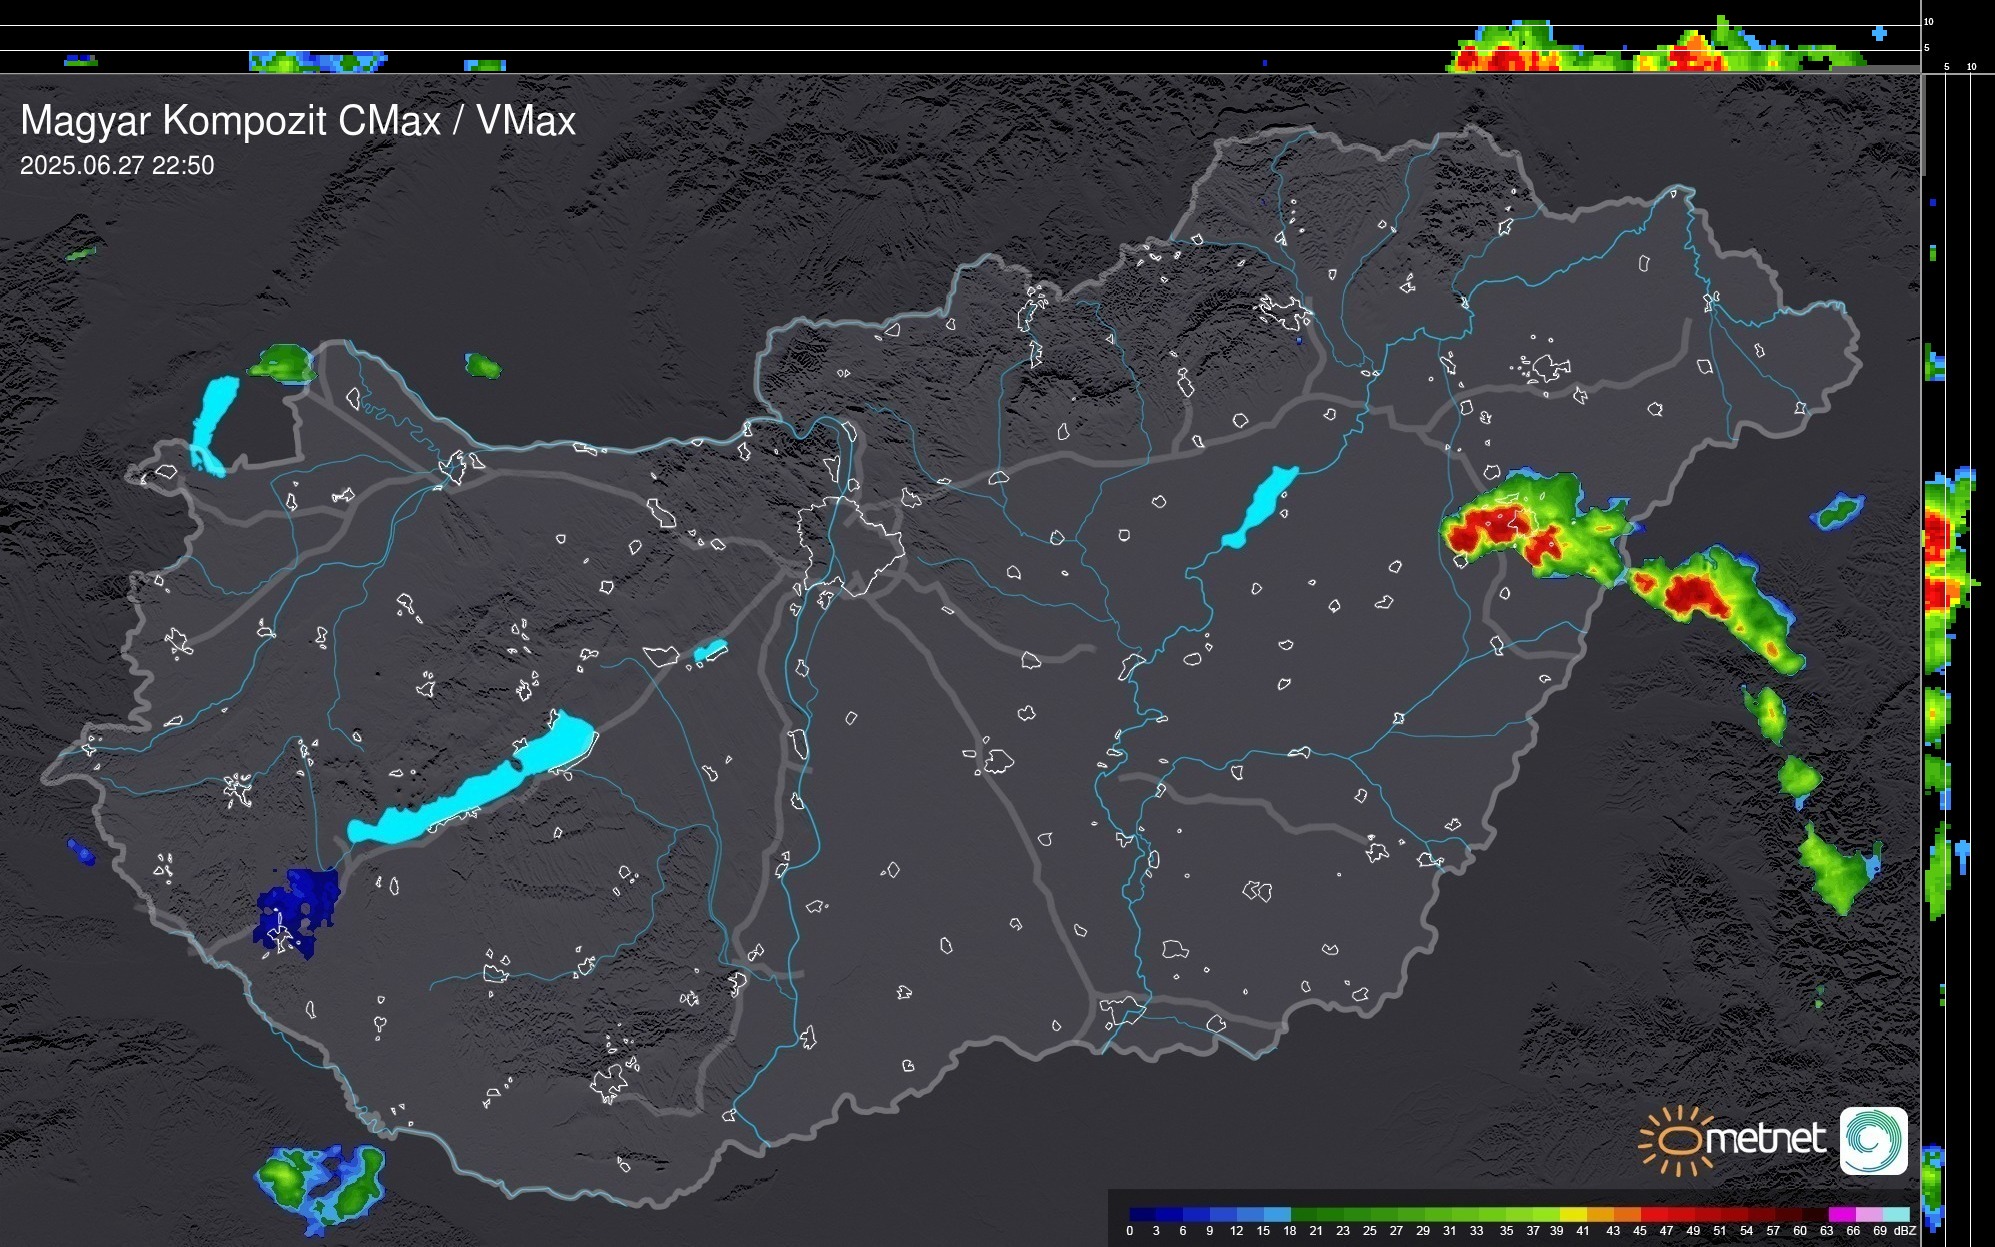
Task: Click the dBZ unit label in the legend
Action: coord(1905,1231)
